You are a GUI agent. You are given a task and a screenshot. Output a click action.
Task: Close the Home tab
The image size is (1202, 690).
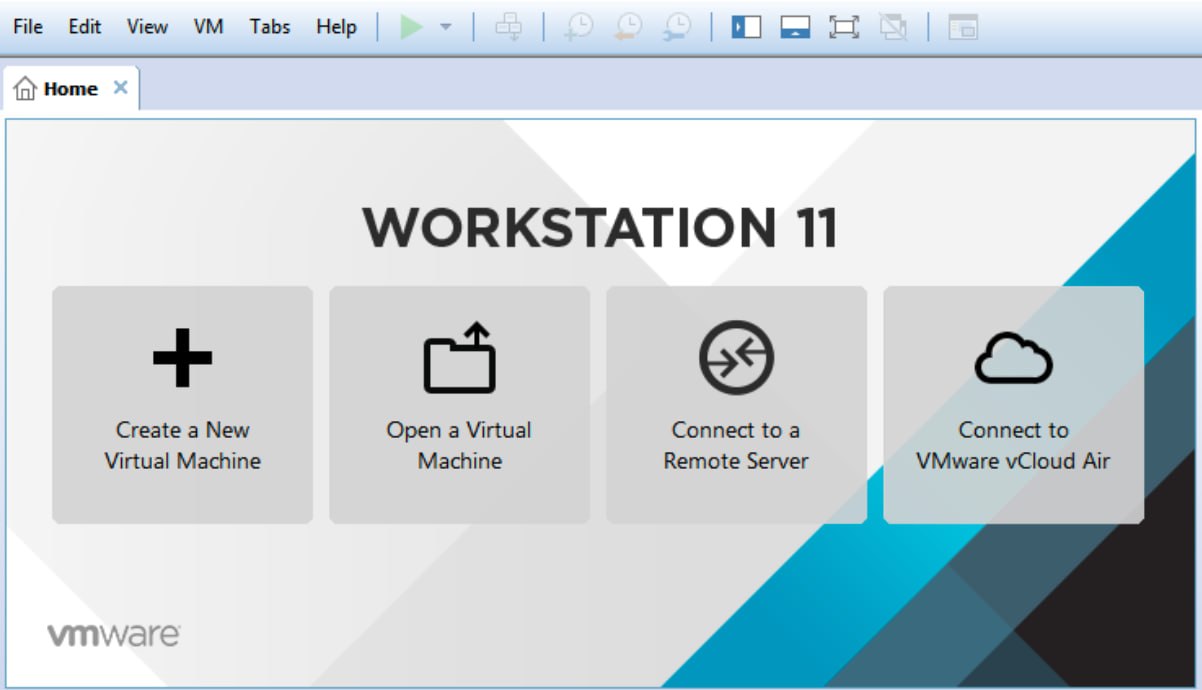[x=120, y=88]
